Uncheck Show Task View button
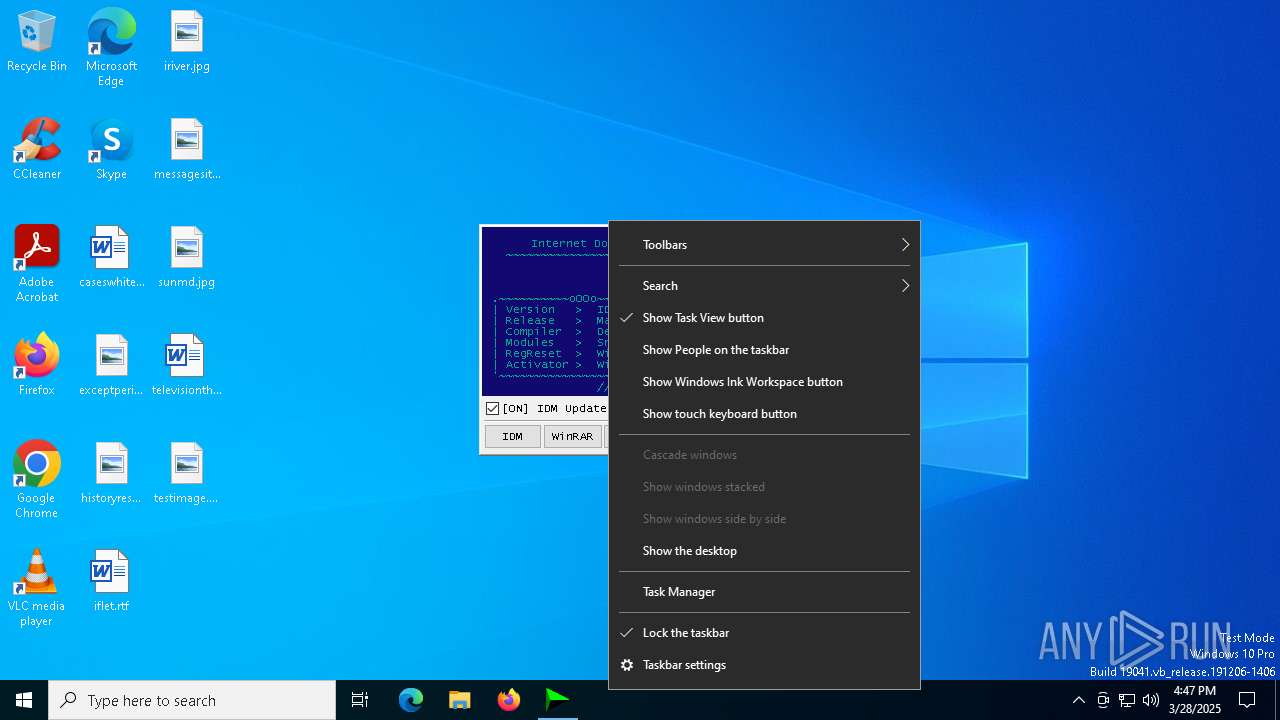The image size is (1280, 720). [764, 318]
